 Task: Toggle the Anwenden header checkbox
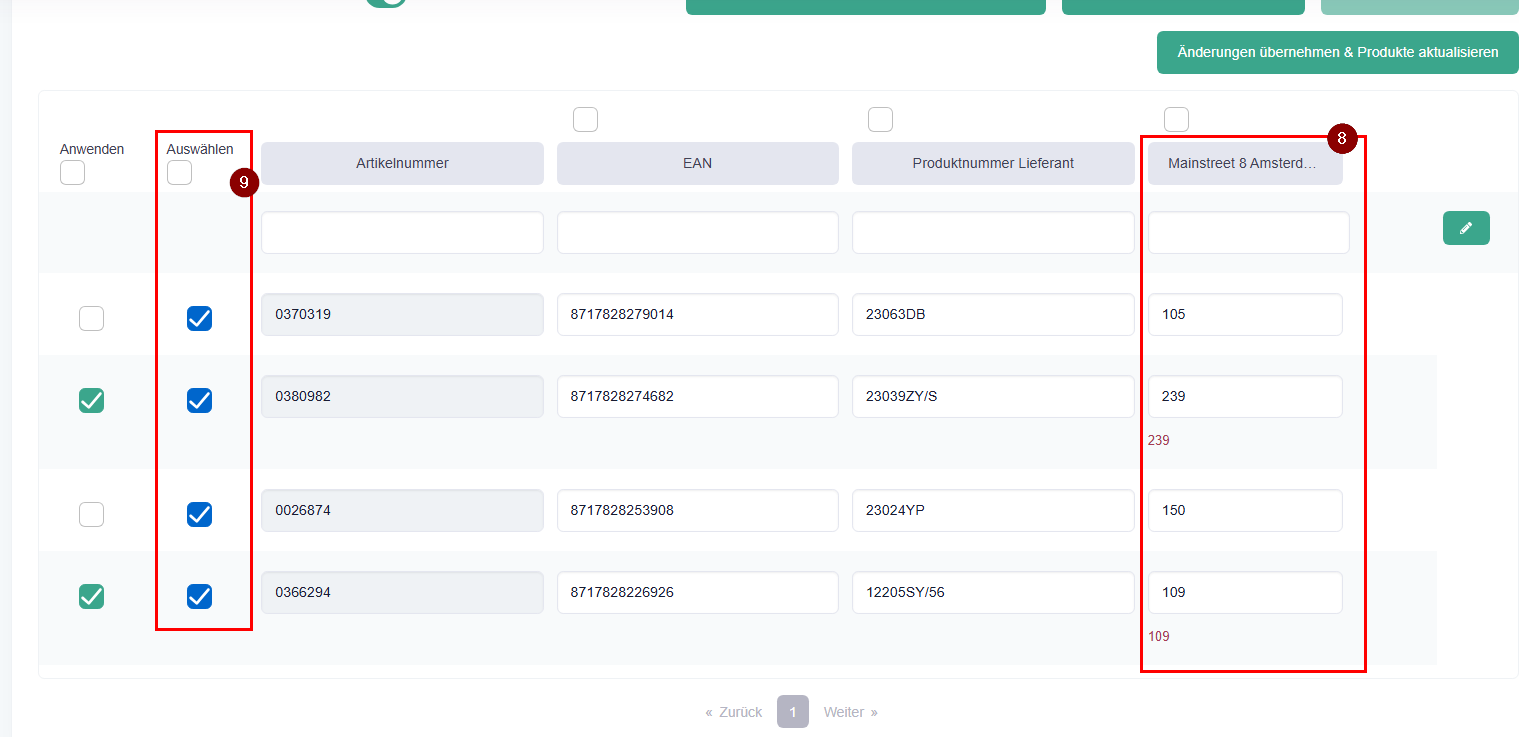tap(72, 173)
